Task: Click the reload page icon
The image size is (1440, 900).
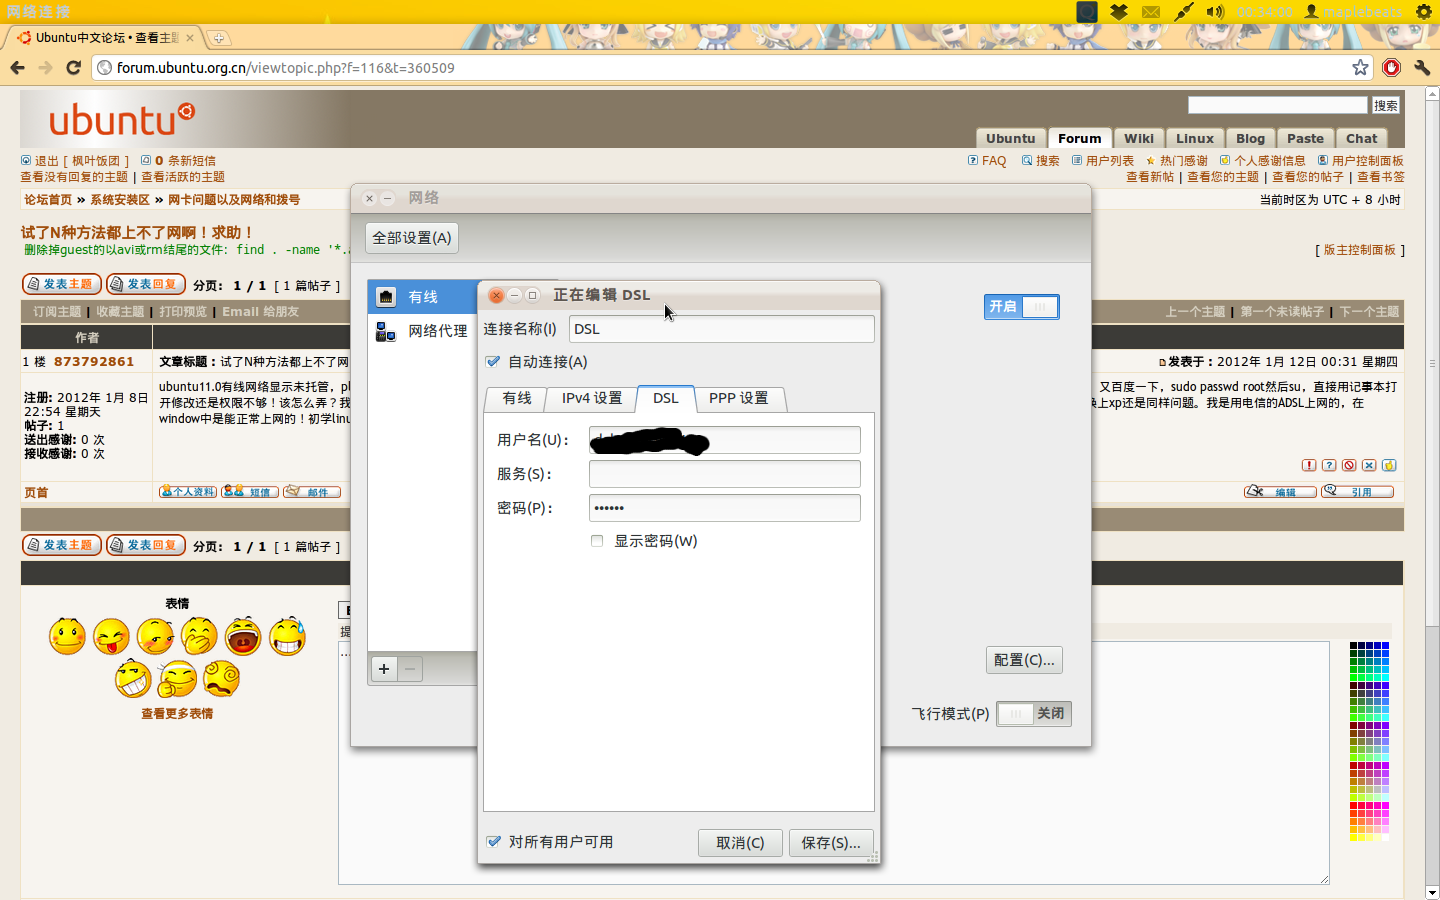Action: [73, 67]
